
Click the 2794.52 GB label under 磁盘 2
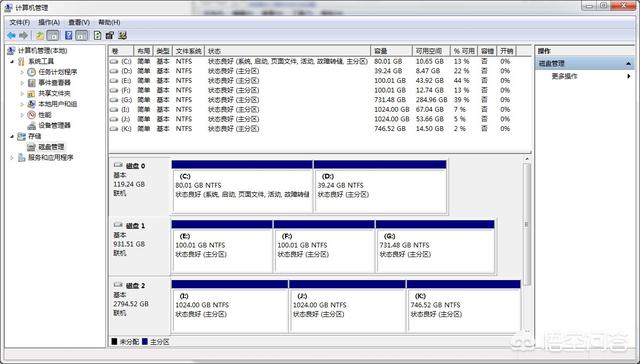pyautogui.click(x=131, y=304)
